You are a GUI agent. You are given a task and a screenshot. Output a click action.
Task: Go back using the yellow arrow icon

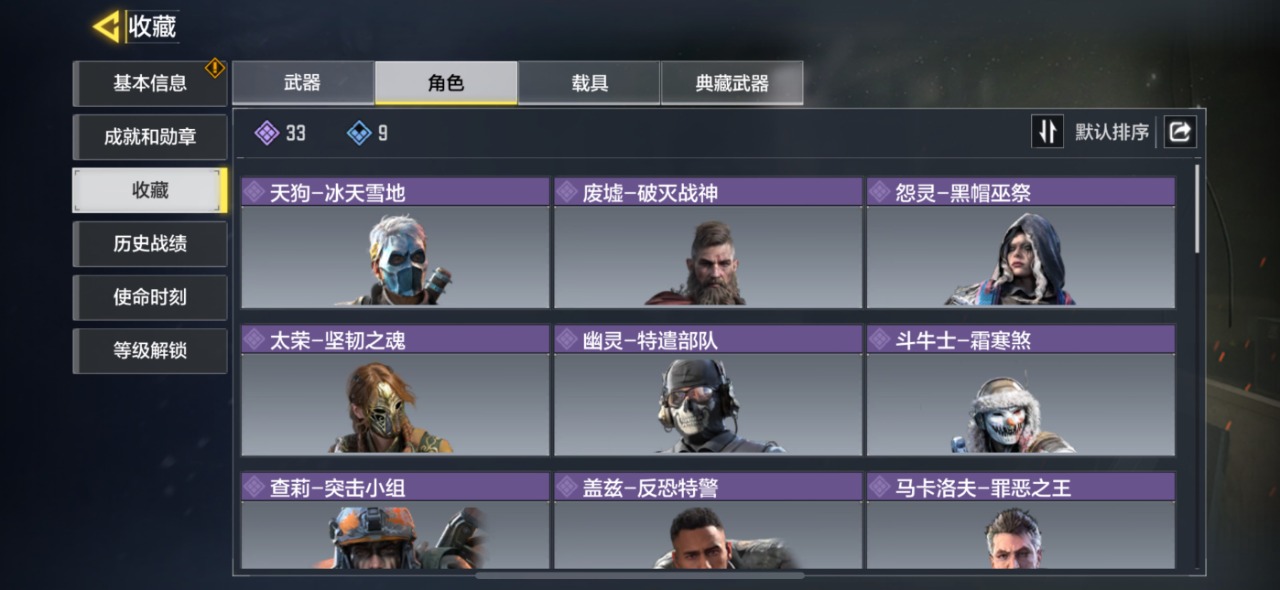click(x=106, y=27)
